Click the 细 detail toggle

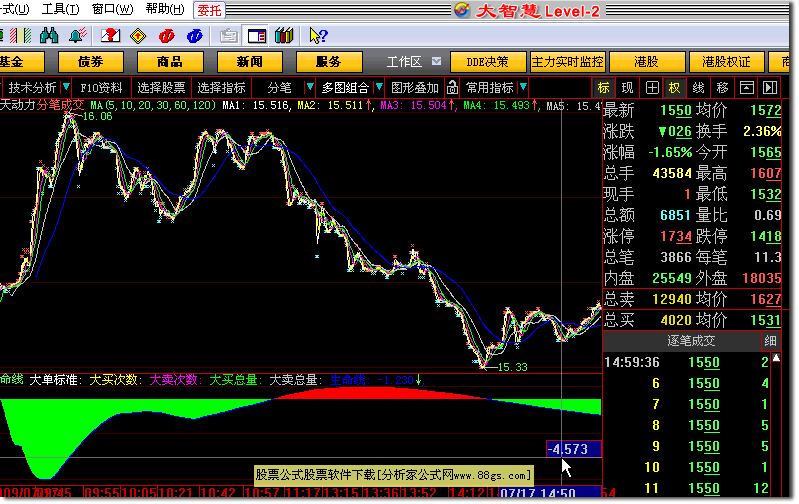coord(770,341)
